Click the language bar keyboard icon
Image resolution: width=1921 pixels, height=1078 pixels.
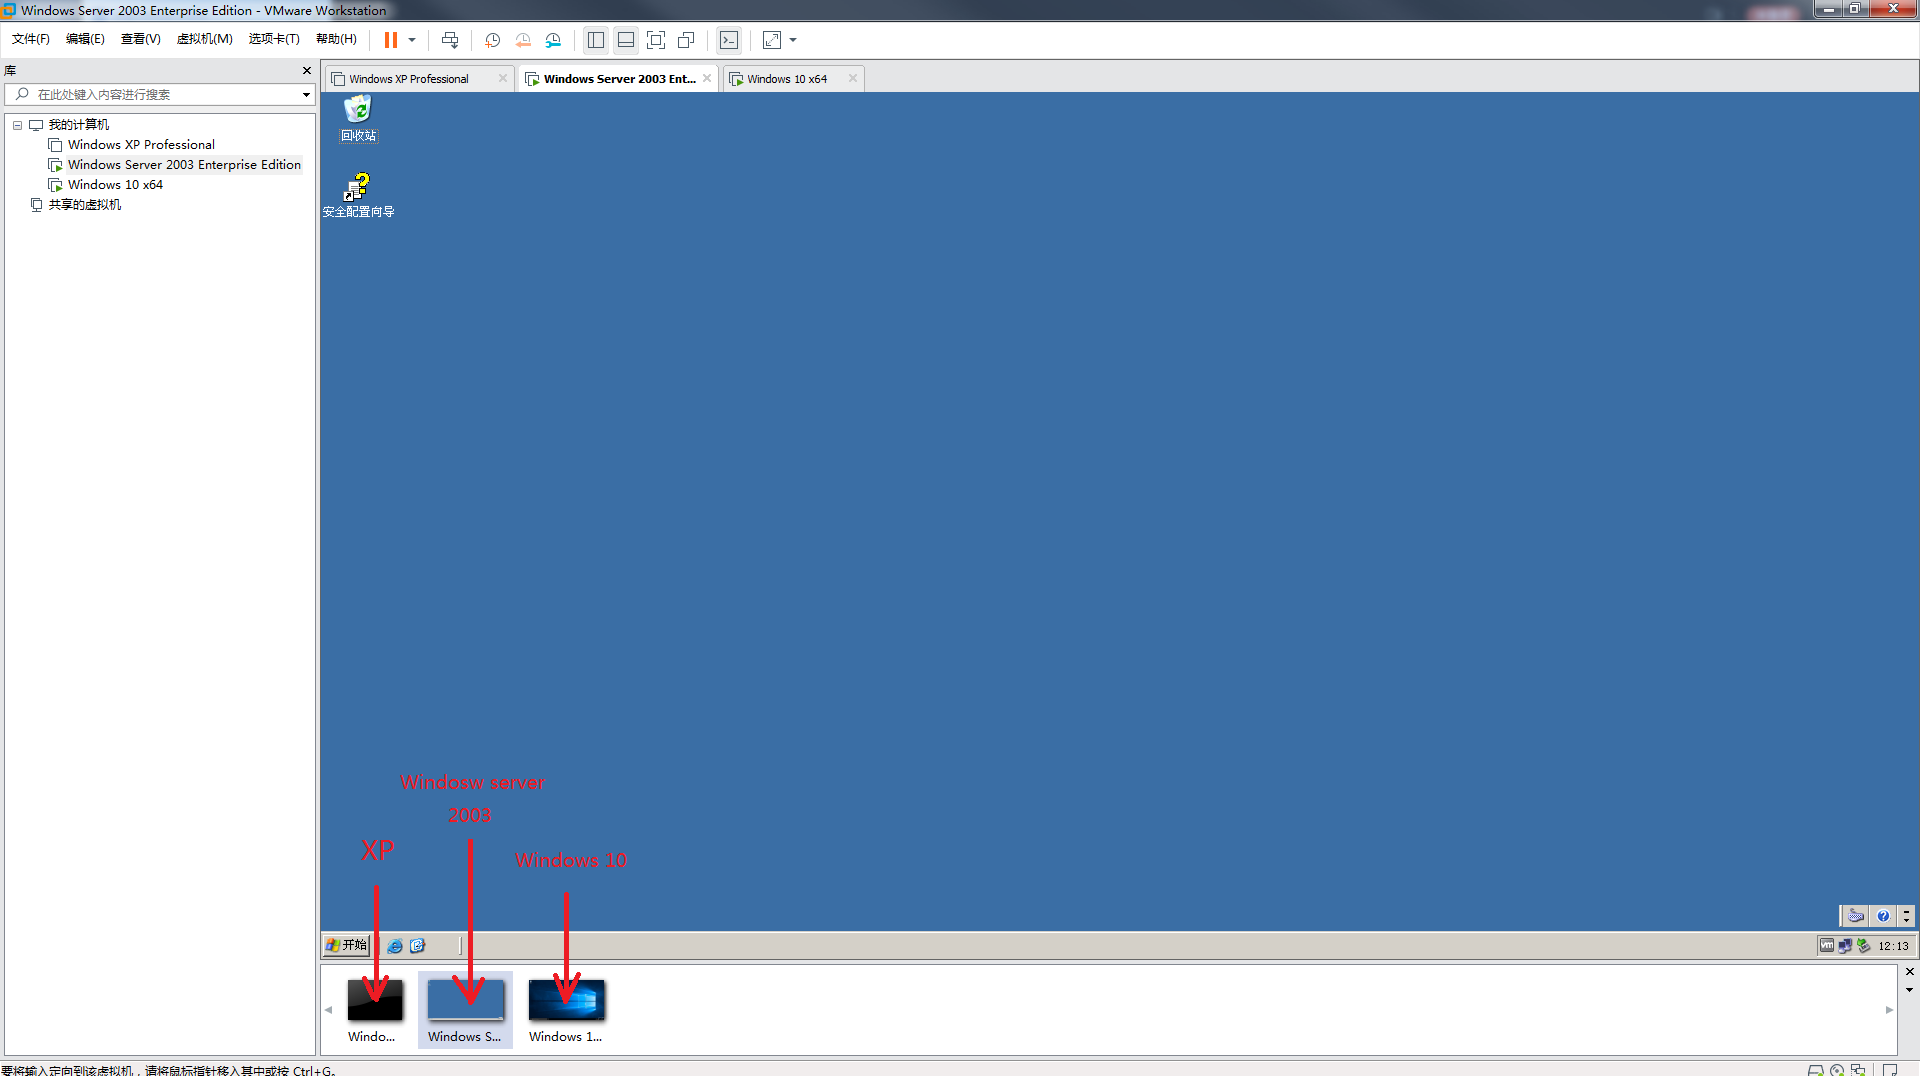(x=1855, y=916)
